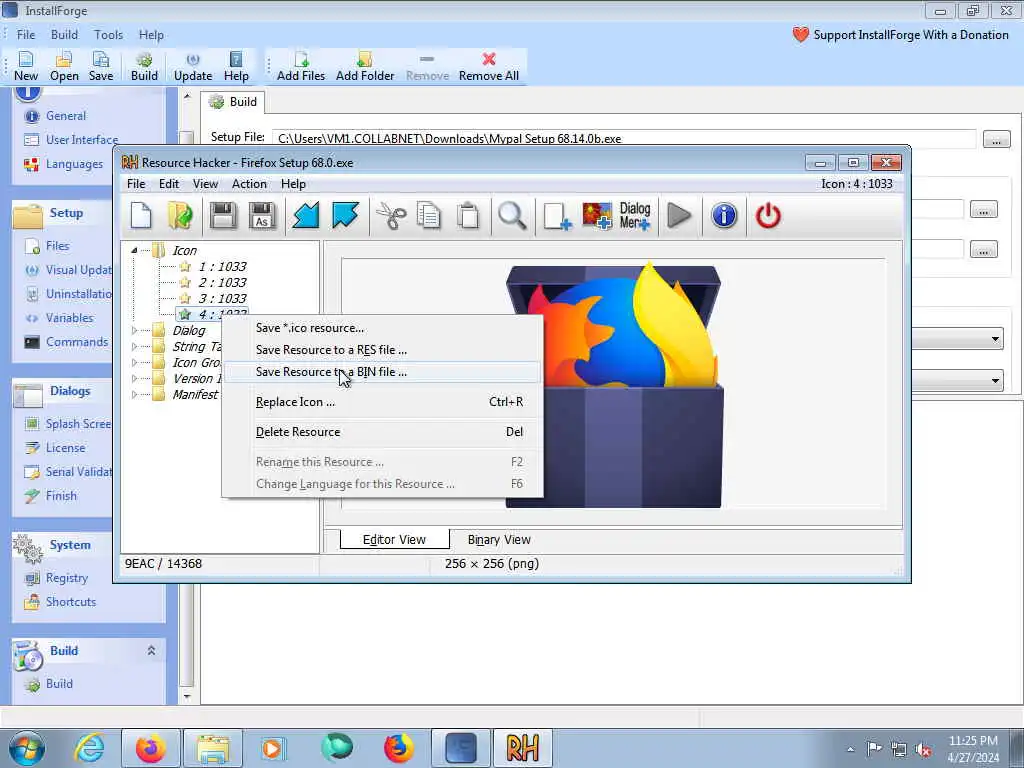The width and height of the screenshot is (1024, 768).
Task: Click the Save As floppy icon
Action: tap(262, 216)
